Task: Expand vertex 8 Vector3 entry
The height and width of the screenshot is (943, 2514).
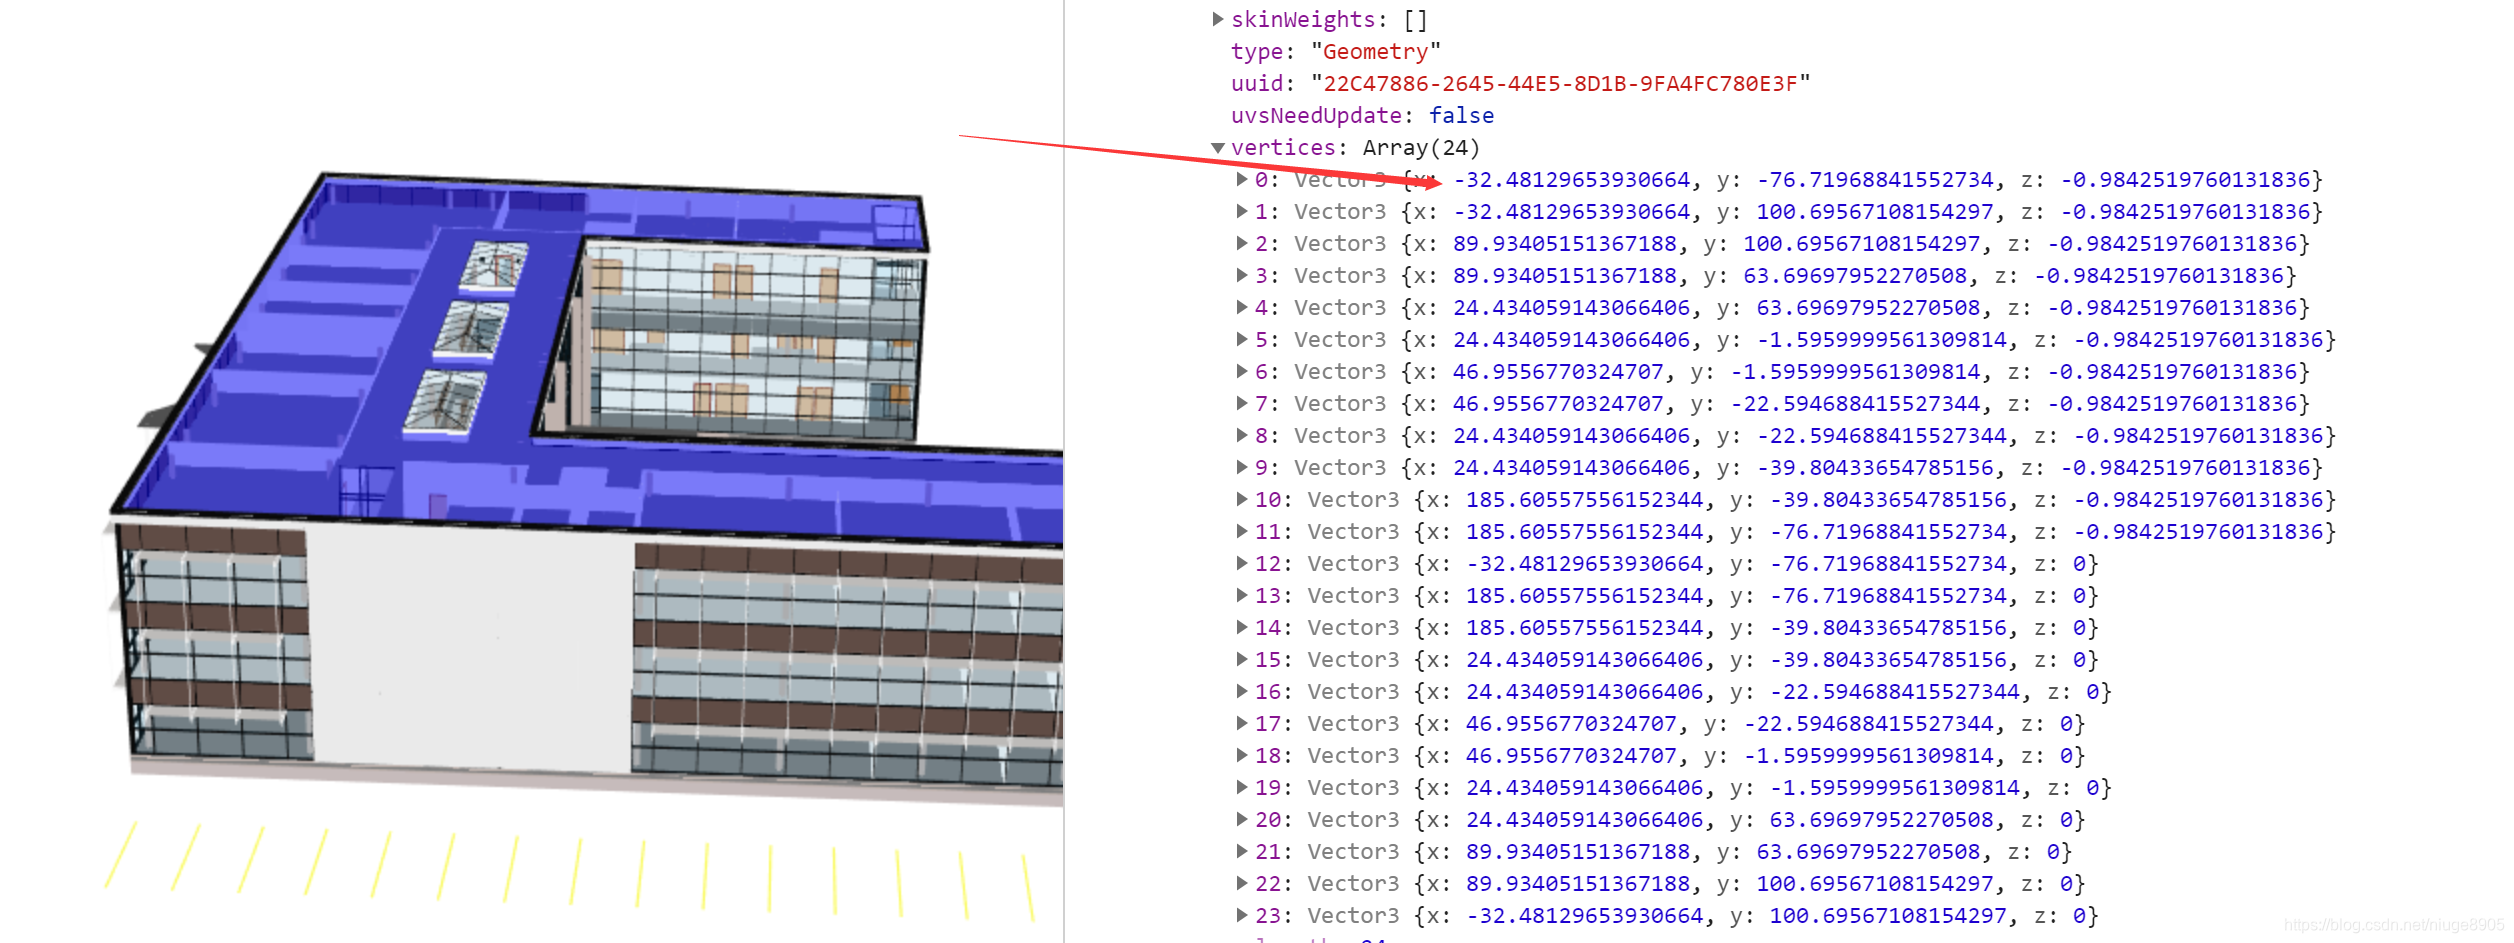Action: [1242, 436]
